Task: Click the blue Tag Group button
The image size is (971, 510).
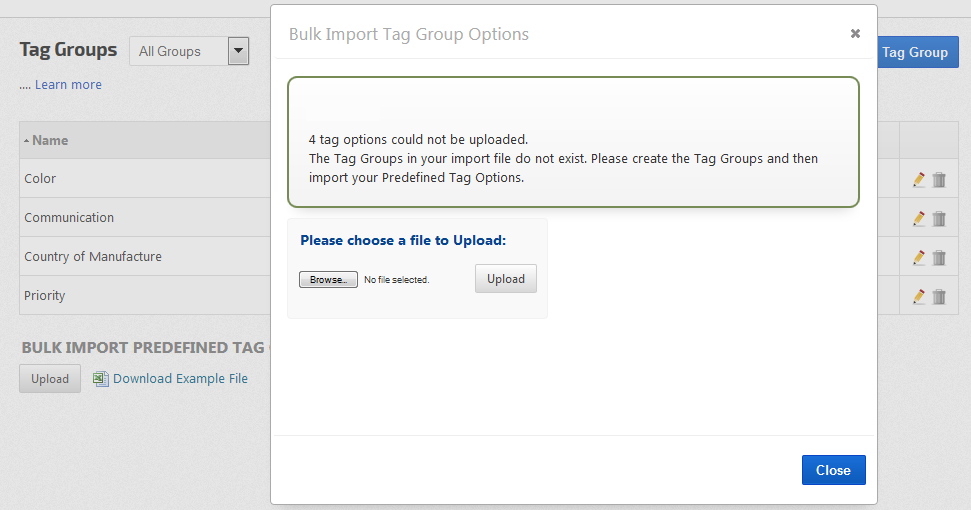Action: pos(916,53)
